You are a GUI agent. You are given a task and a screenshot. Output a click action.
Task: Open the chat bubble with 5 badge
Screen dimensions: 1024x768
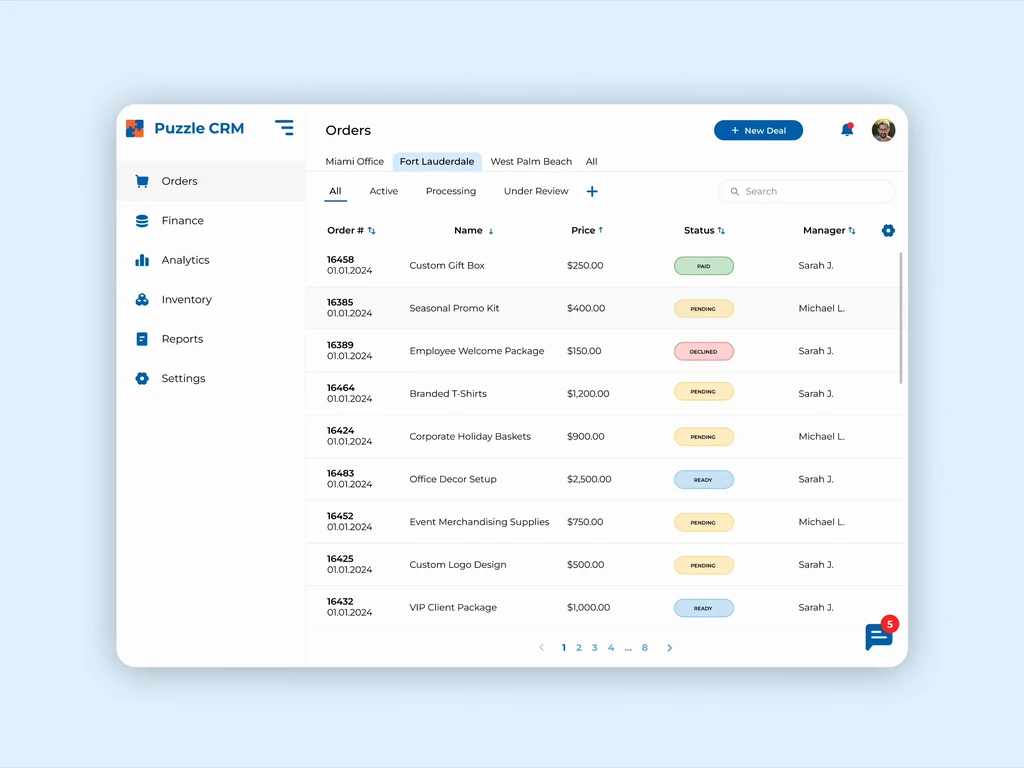(x=881, y=634)
